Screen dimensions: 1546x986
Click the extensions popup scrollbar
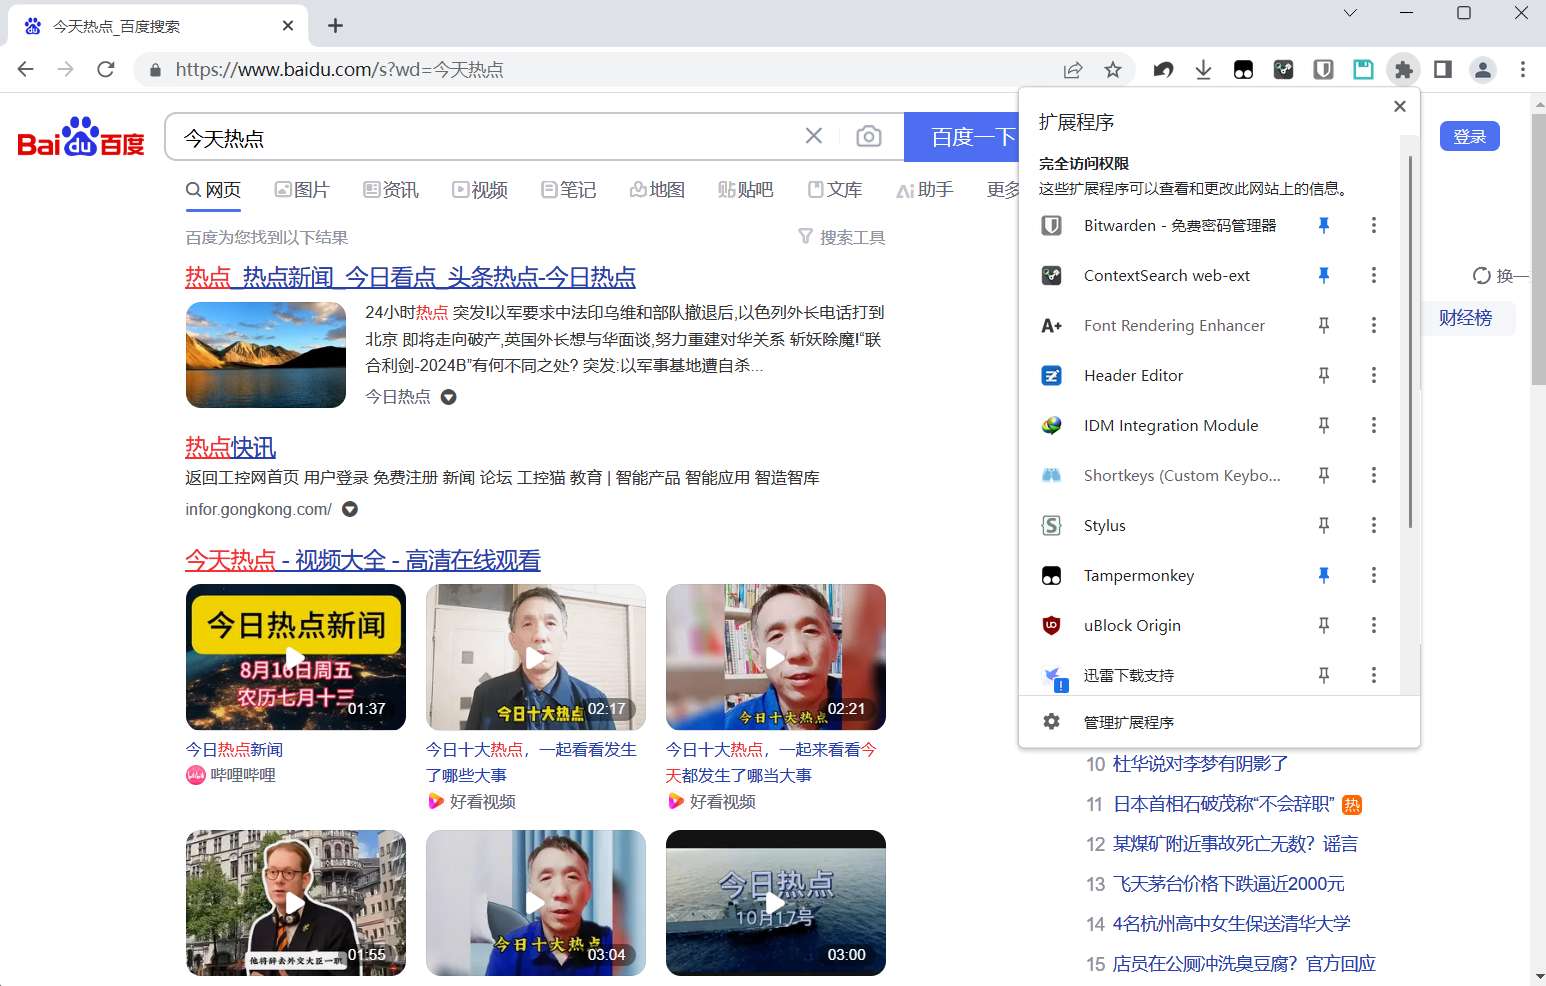1410,342
